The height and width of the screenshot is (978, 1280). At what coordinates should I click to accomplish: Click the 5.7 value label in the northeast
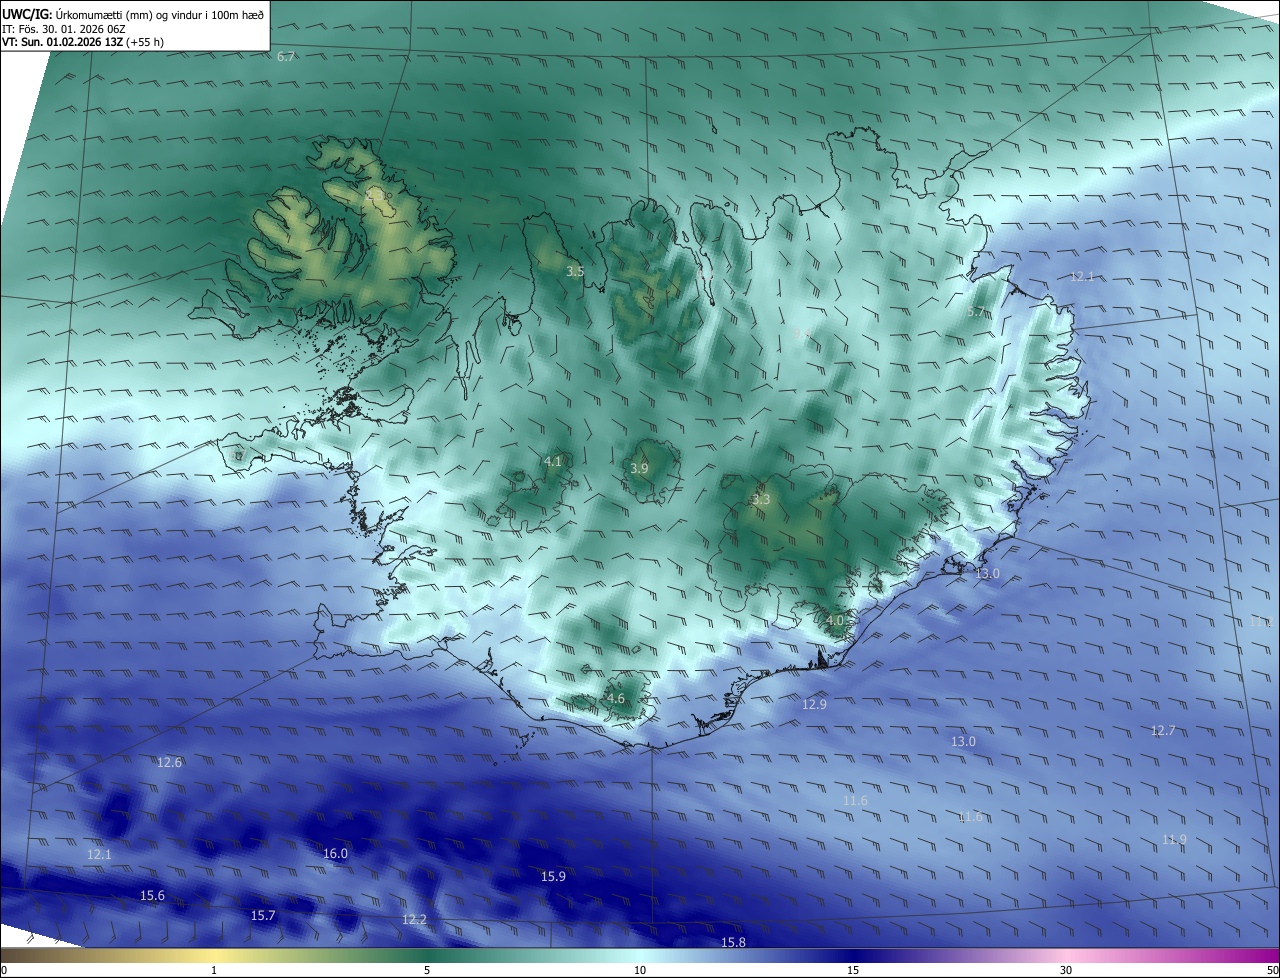pos(977,312)
